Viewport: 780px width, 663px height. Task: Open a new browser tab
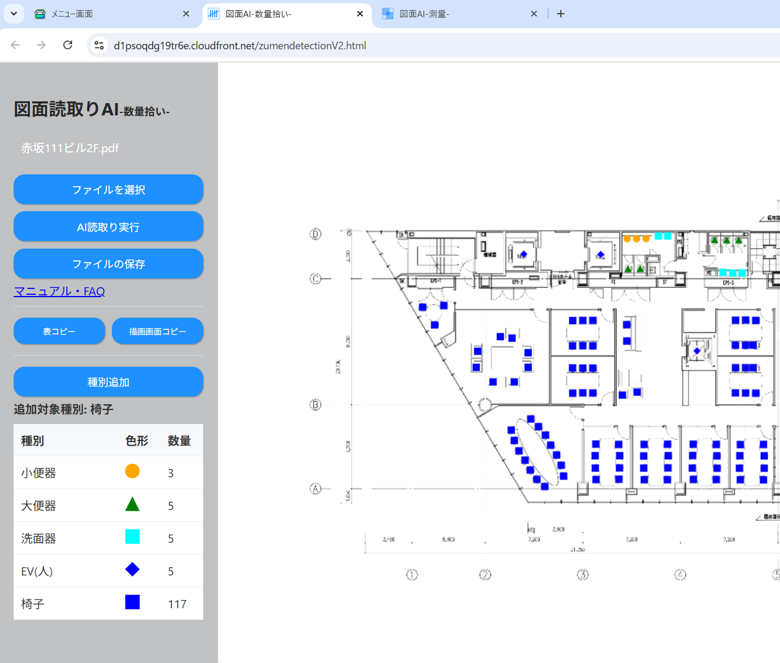coord(561,14)
